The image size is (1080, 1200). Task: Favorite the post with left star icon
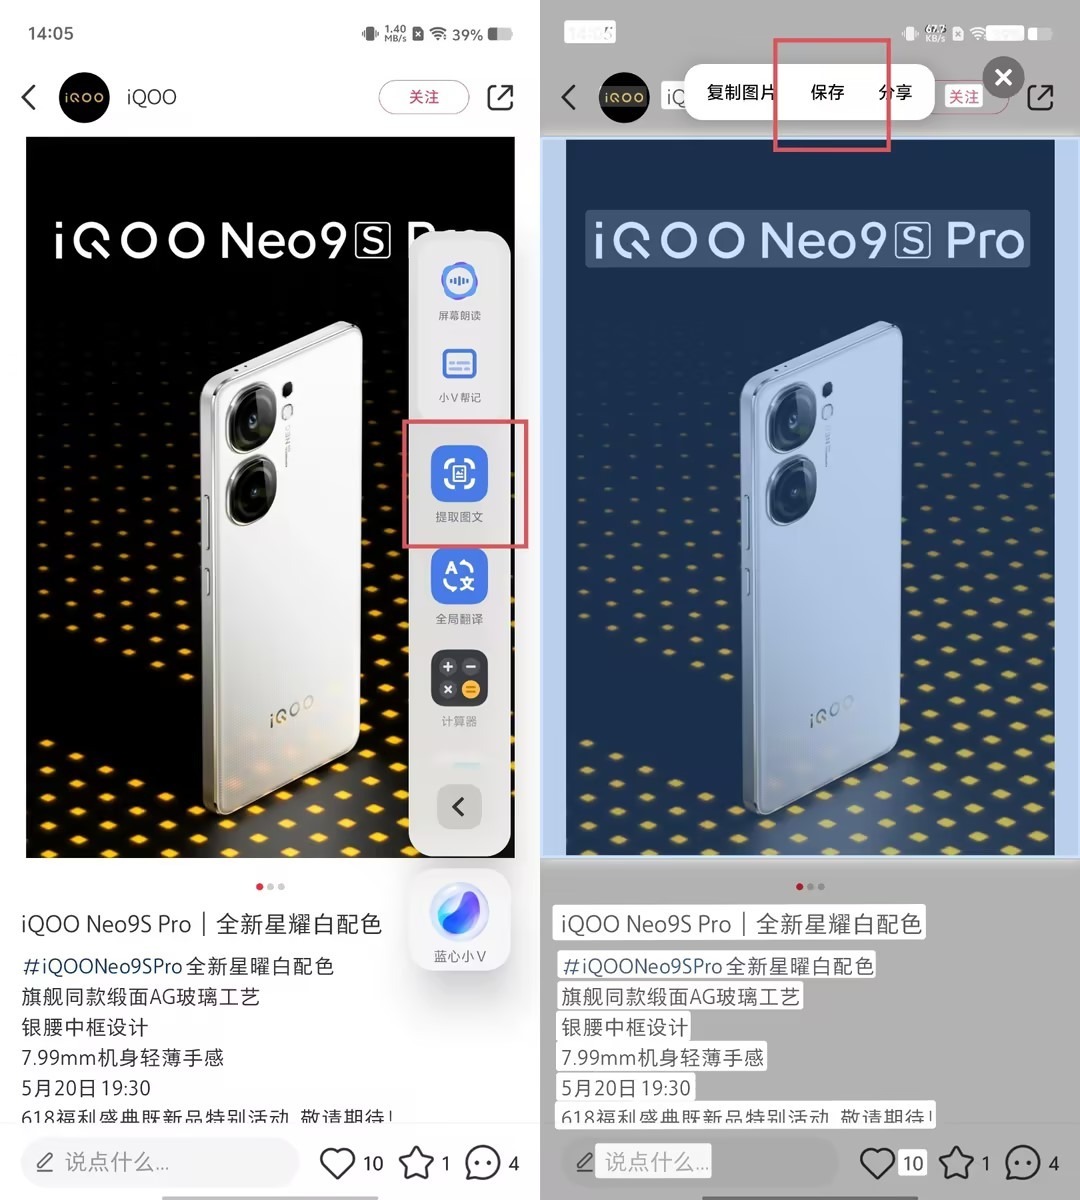(416, 1163)
